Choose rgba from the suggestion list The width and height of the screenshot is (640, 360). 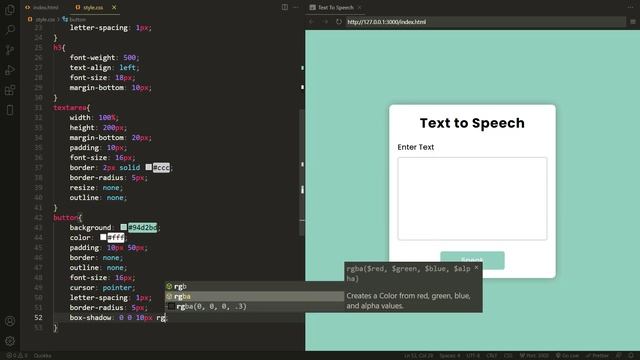[255, 296]
